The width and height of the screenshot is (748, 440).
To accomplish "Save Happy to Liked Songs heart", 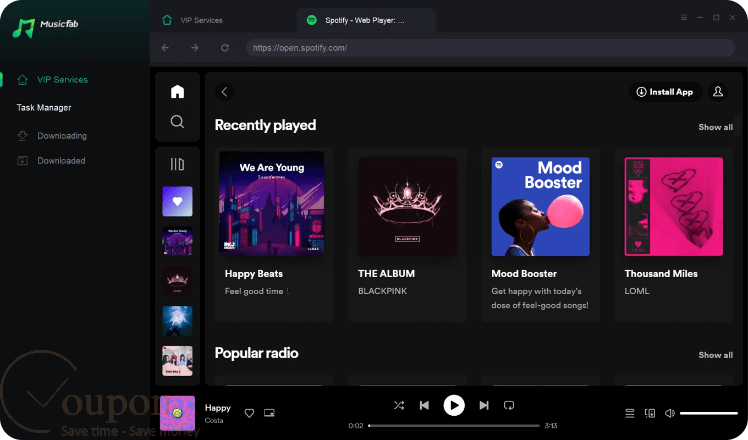I will coord(249,413).
